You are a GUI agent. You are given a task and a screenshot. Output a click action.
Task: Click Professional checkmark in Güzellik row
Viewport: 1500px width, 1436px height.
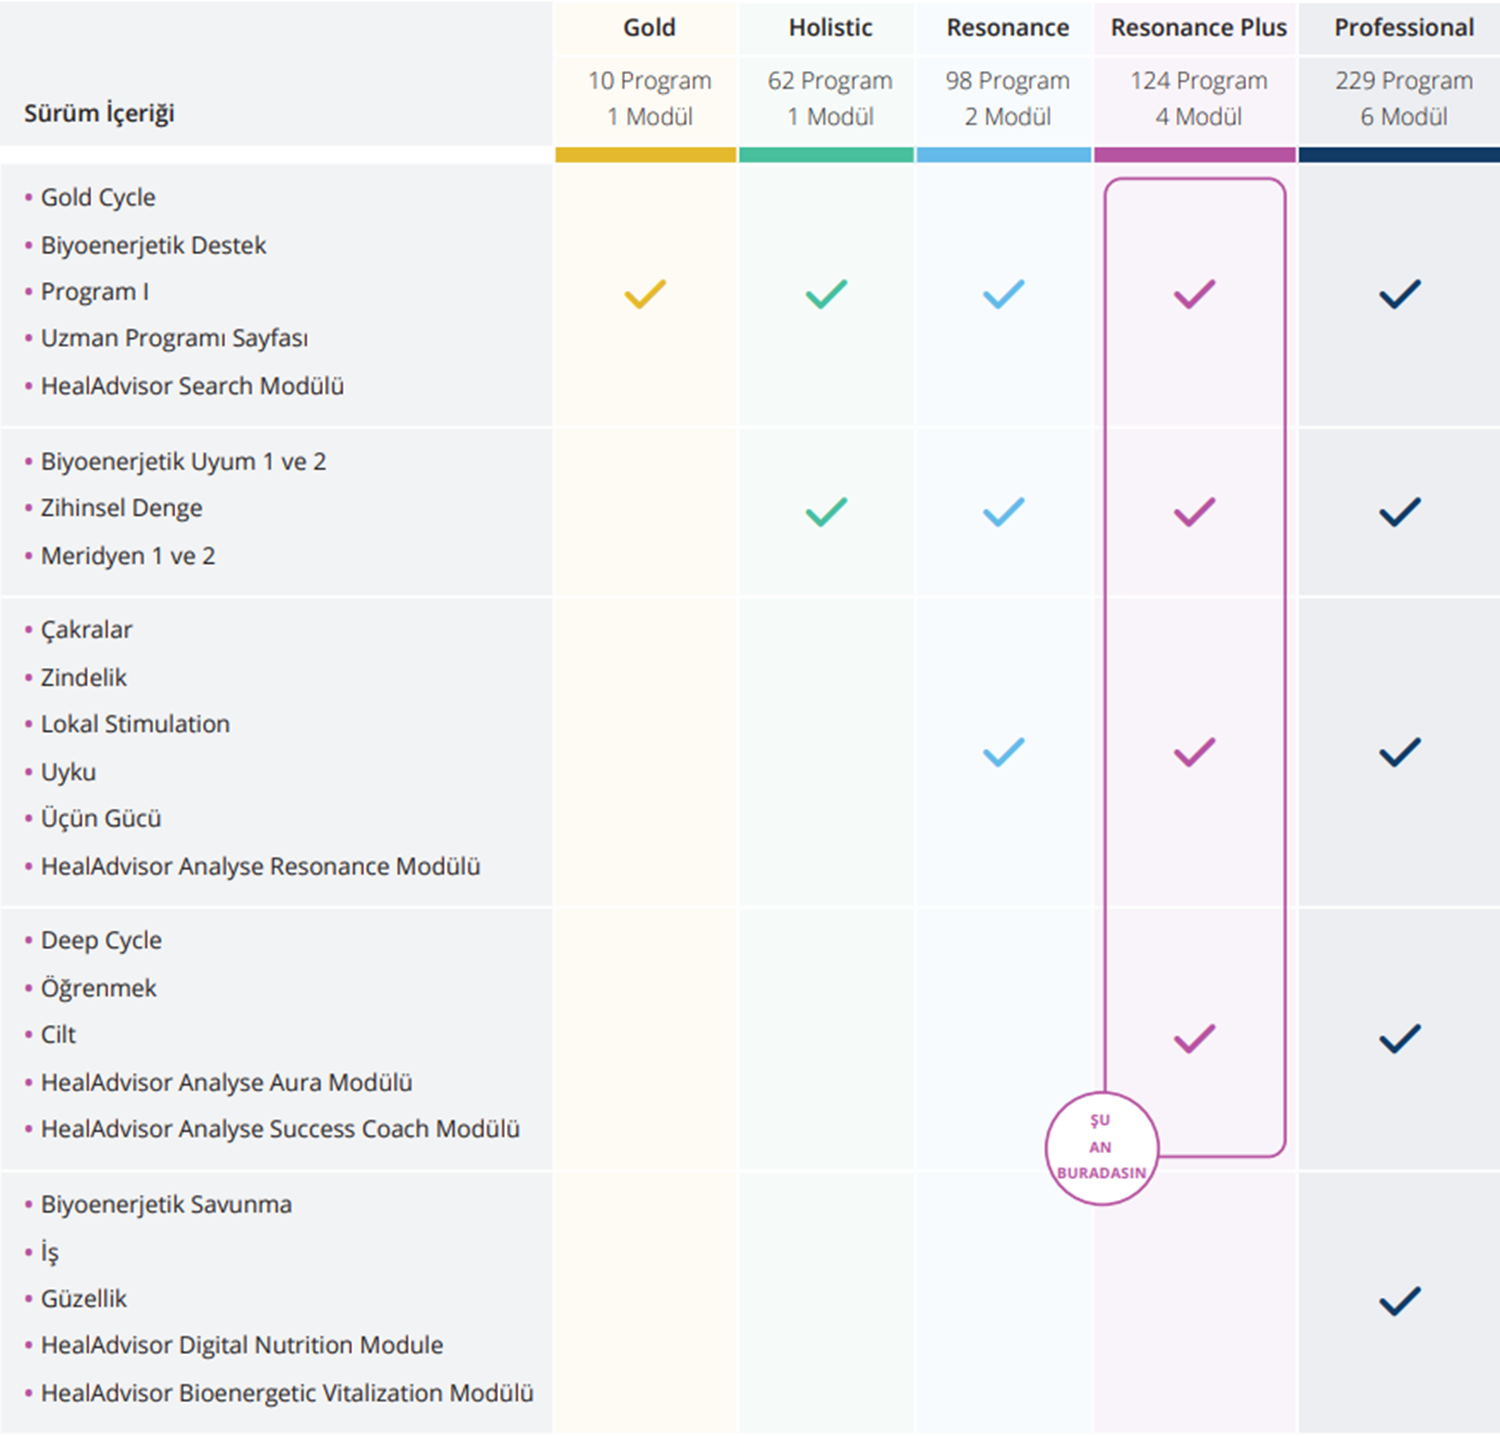[x=1399, y=1301]
